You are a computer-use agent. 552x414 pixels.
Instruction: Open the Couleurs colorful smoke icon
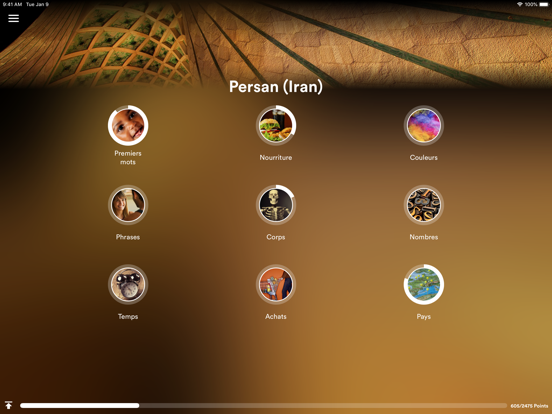424,125
